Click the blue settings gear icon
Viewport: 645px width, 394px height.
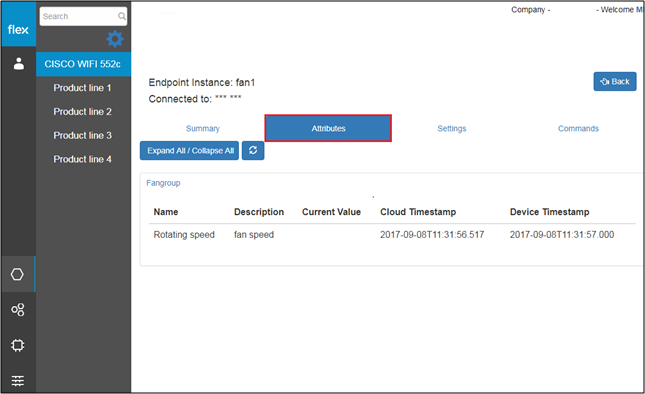point(115,39)
